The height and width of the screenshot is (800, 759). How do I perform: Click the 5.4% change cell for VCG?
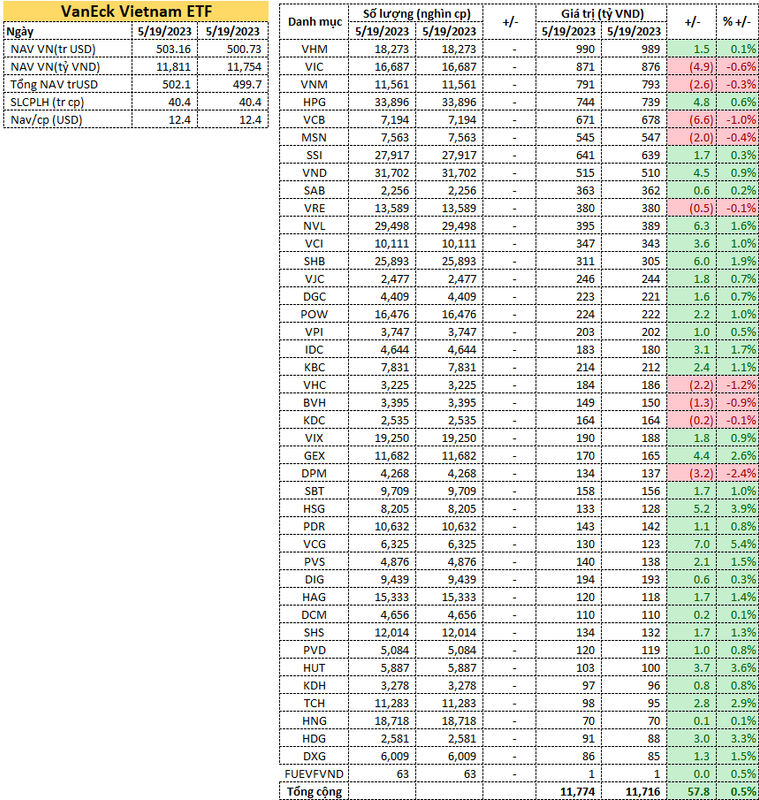(x=737, y=544)
